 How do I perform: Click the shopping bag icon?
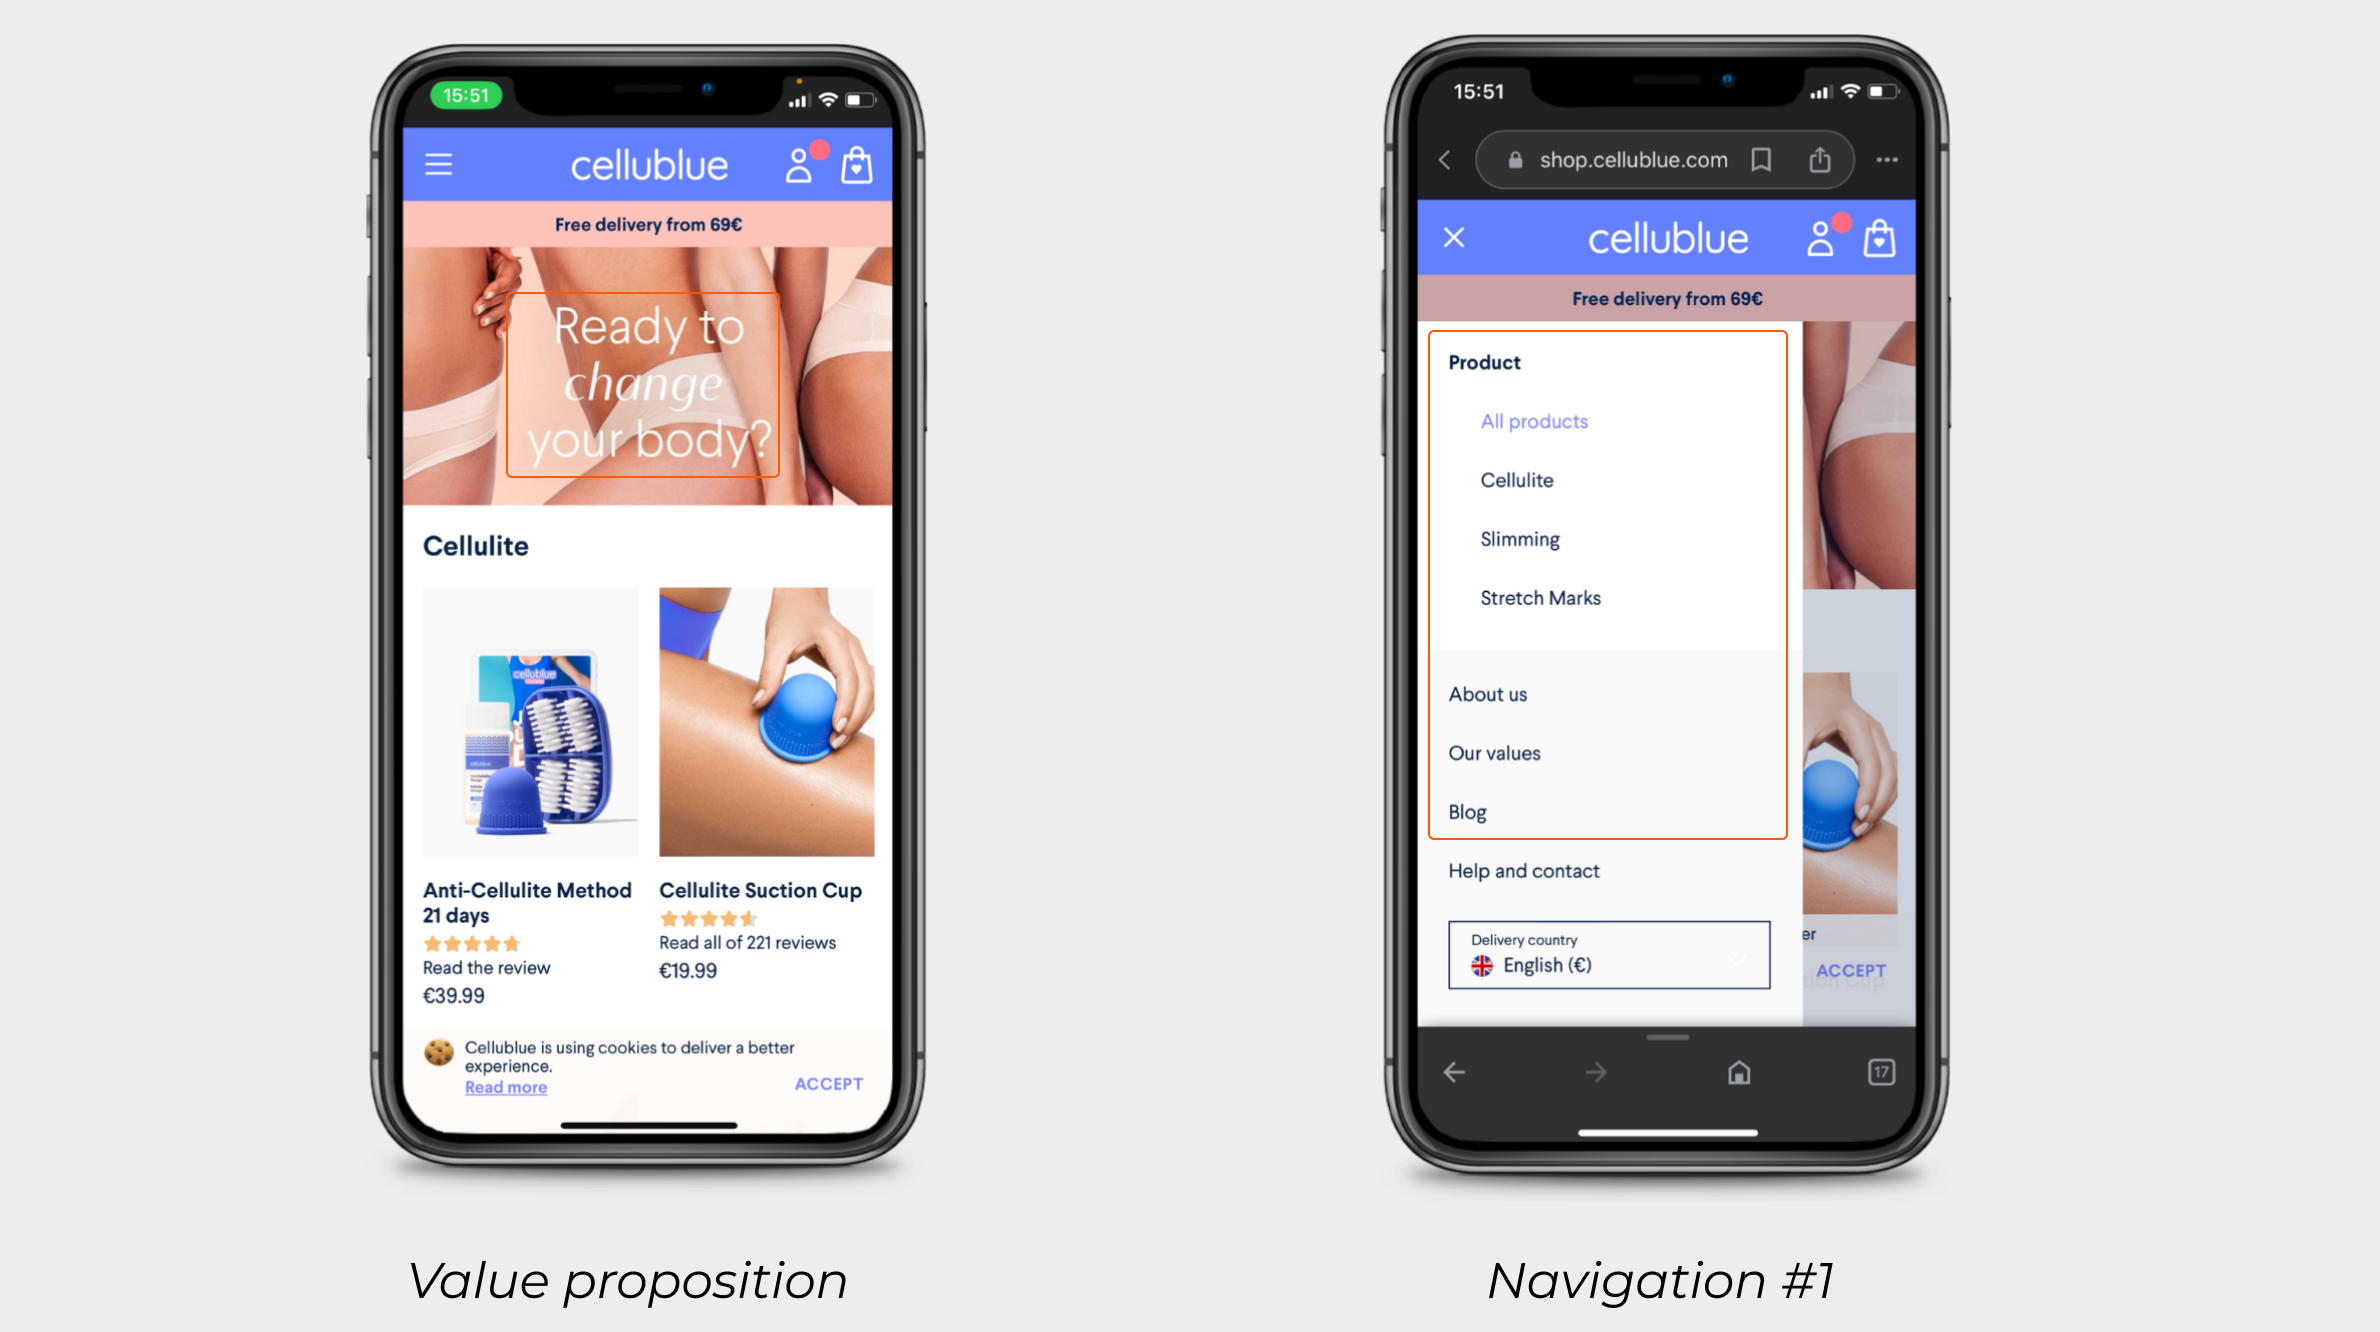click(x=857, y=165)
